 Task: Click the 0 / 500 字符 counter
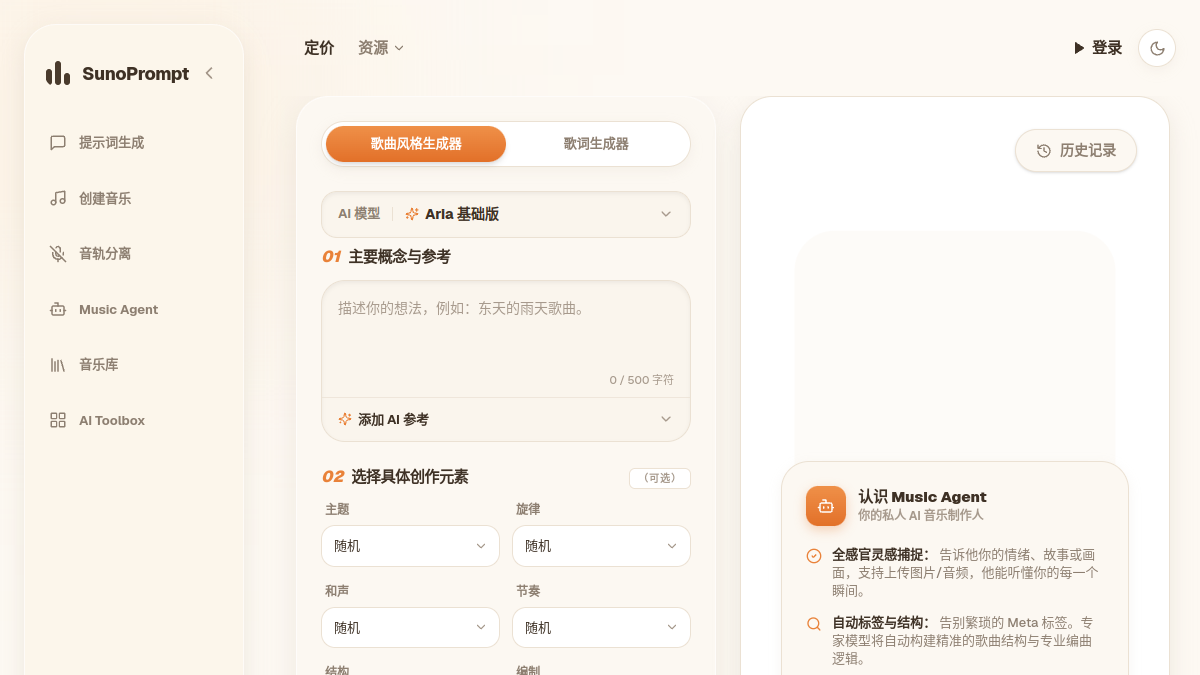coord(641,380)
